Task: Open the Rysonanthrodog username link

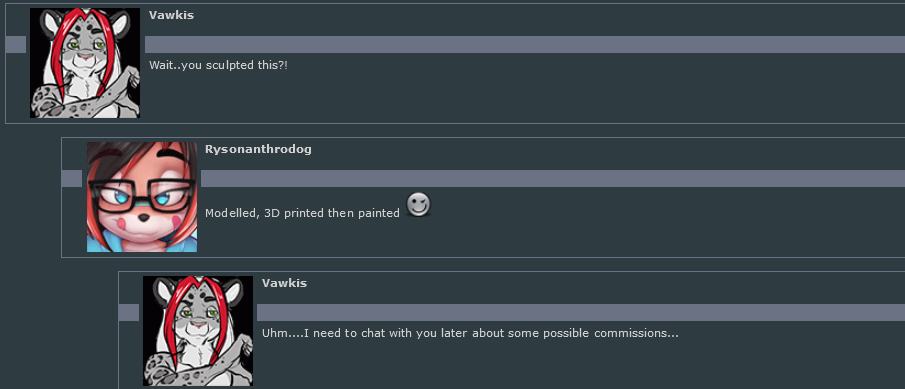Action: point(258,149)
